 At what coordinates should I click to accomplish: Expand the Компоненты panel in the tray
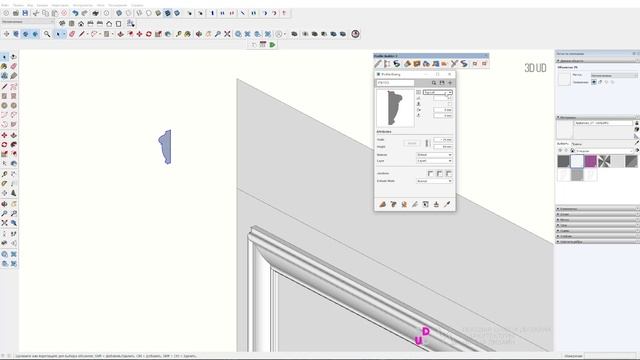pyautogui.click(x=597, y=209)
